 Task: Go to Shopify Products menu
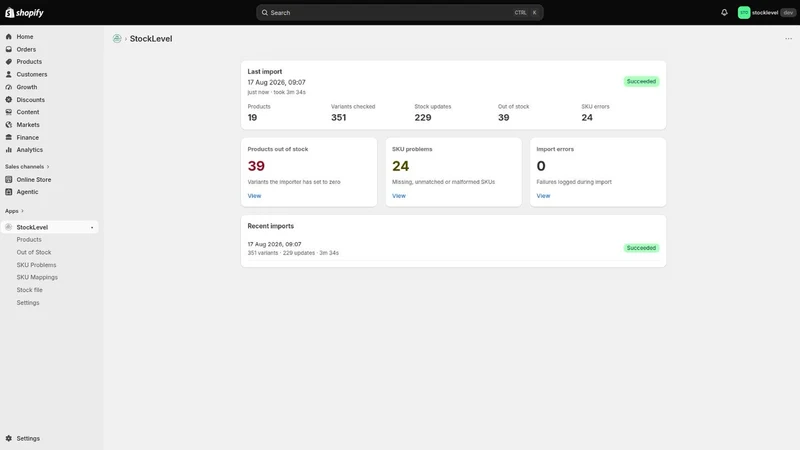click(29, 62)
